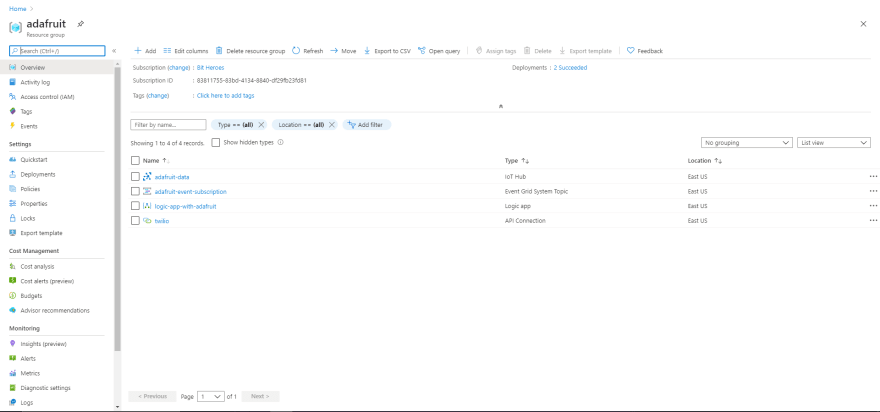Refresh the resource list

(x=308, y=51)
